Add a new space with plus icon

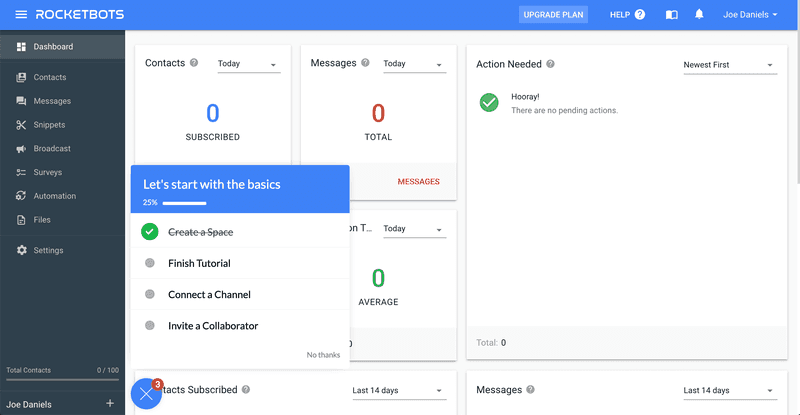110,404
